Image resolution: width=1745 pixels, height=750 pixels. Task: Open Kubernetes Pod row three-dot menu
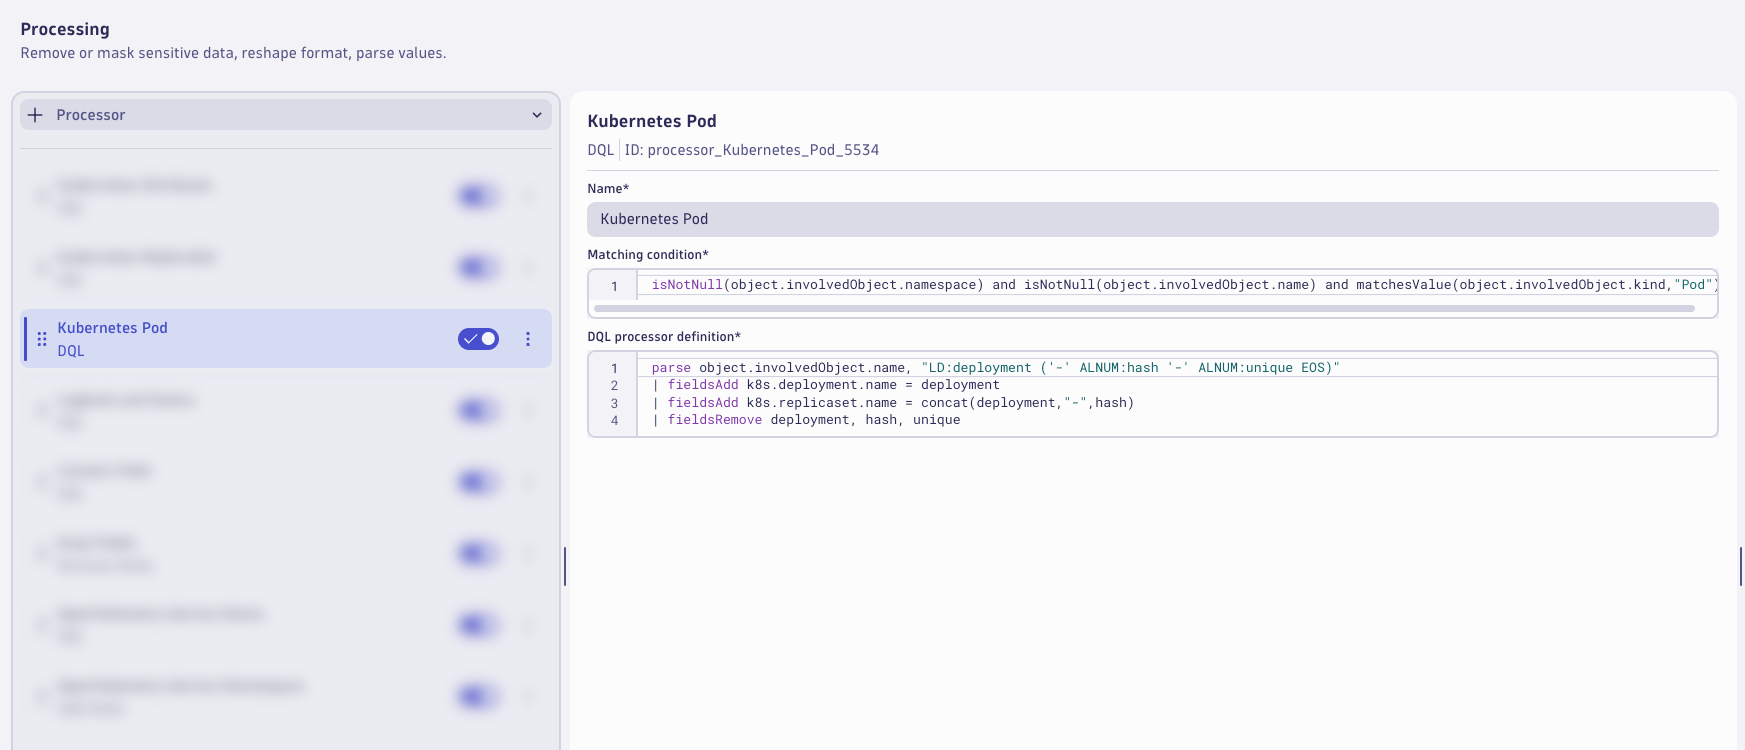pos(528,339)
